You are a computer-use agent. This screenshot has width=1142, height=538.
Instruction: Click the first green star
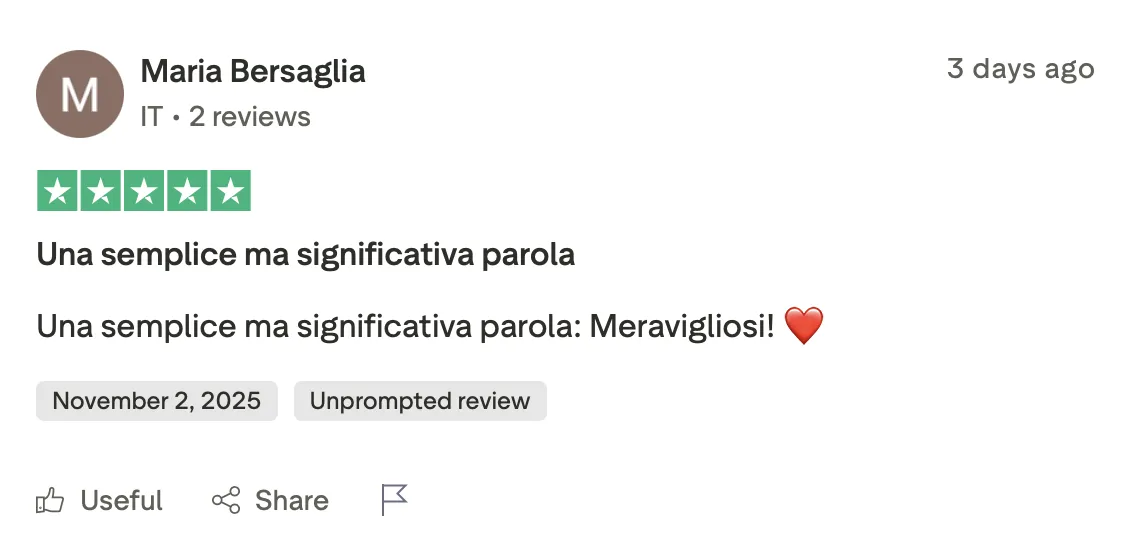(x=58, y=191)
